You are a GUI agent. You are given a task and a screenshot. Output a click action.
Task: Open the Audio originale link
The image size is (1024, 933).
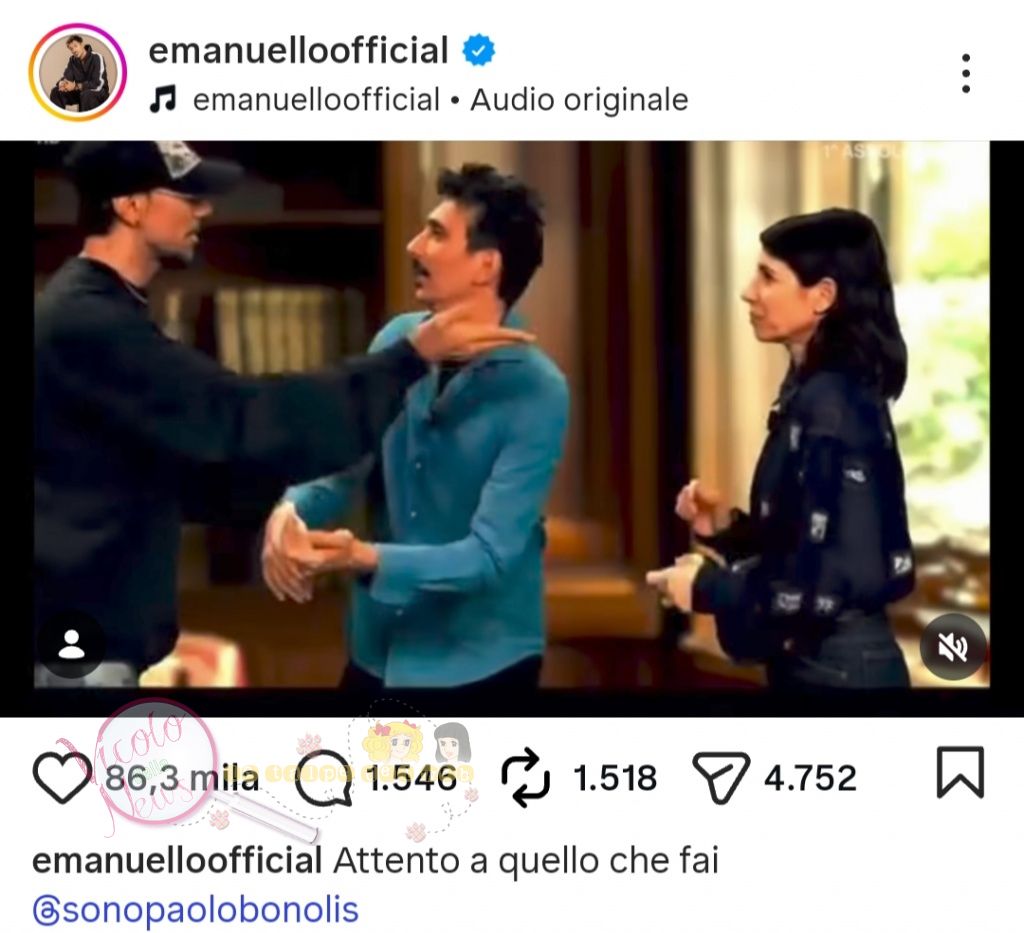579,100
